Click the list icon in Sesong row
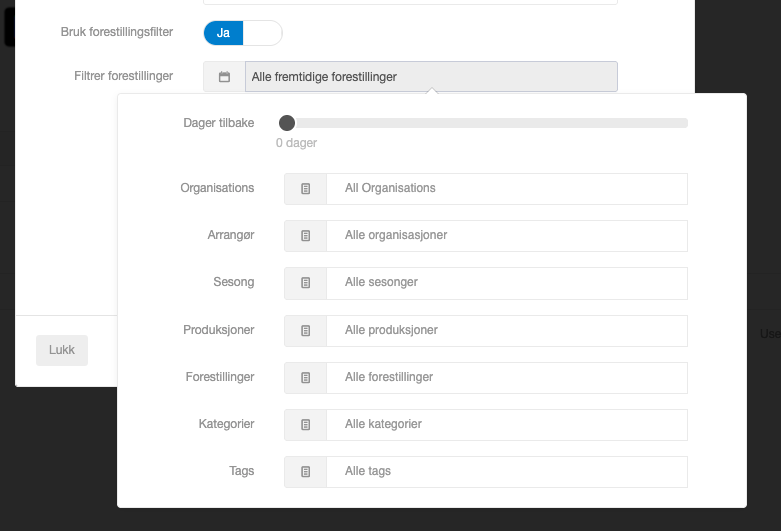Image resolution: width=781 pixels, height=531 pixels. point(305,283)
